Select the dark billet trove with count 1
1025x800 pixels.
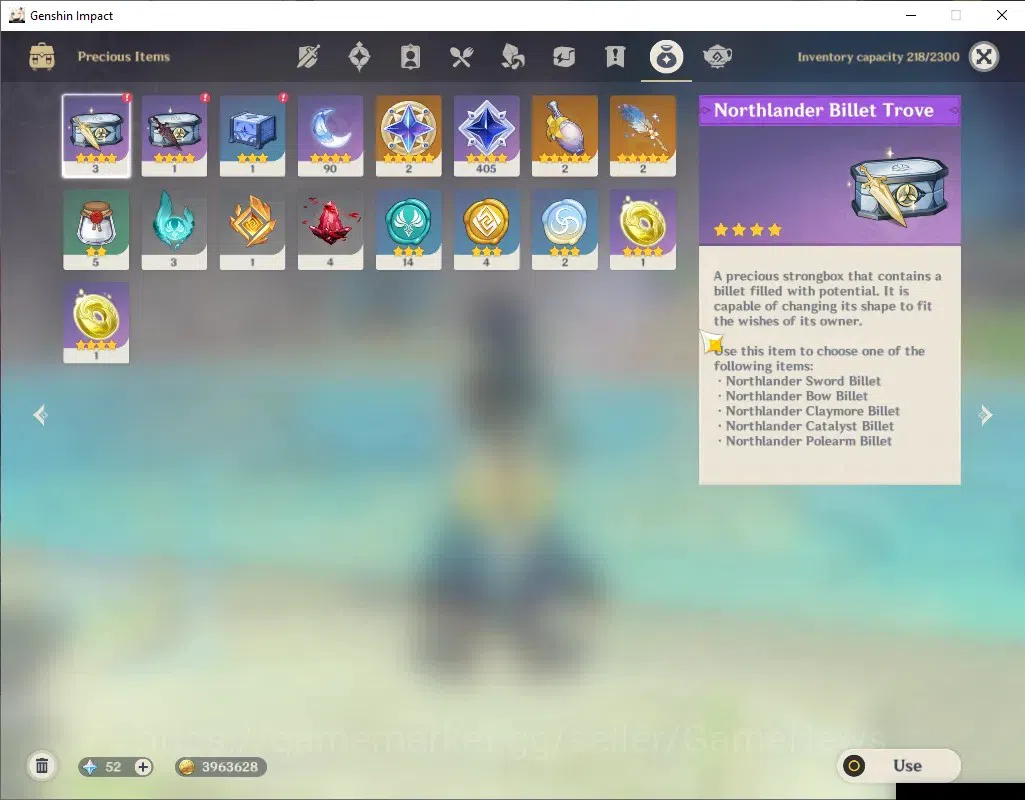[174, 136]
